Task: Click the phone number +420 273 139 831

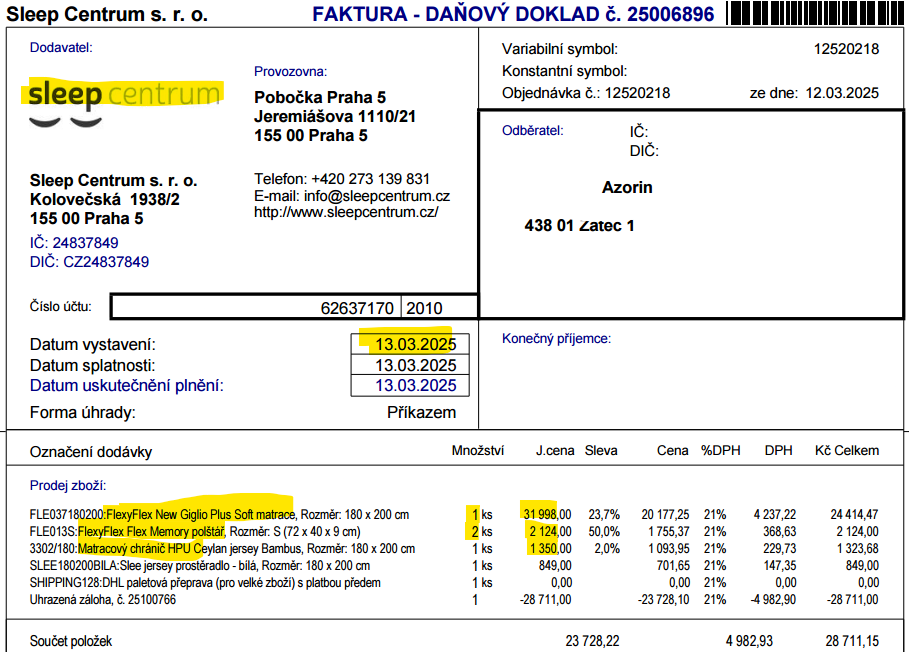Action: coord(370,179)
